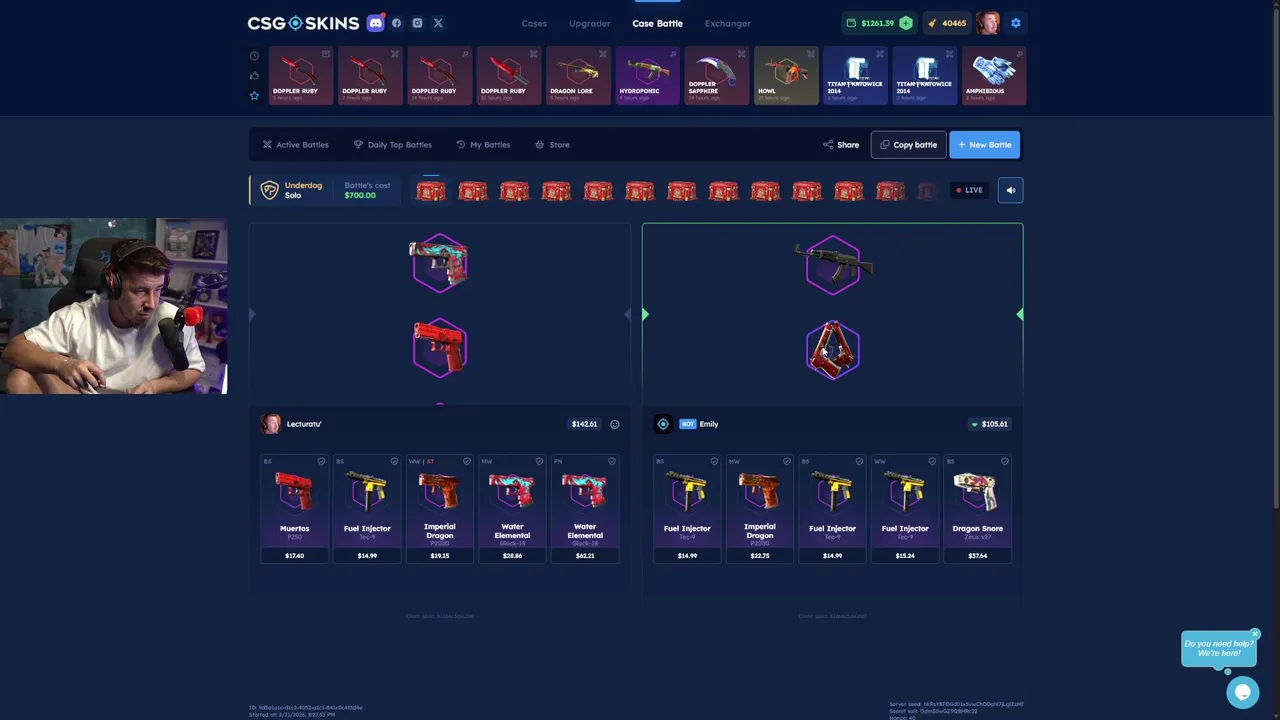Image resolution: width=1280 pixels, height=720 pixels.
Task: Open the Instagram social icon
Action: click(417, 23)
